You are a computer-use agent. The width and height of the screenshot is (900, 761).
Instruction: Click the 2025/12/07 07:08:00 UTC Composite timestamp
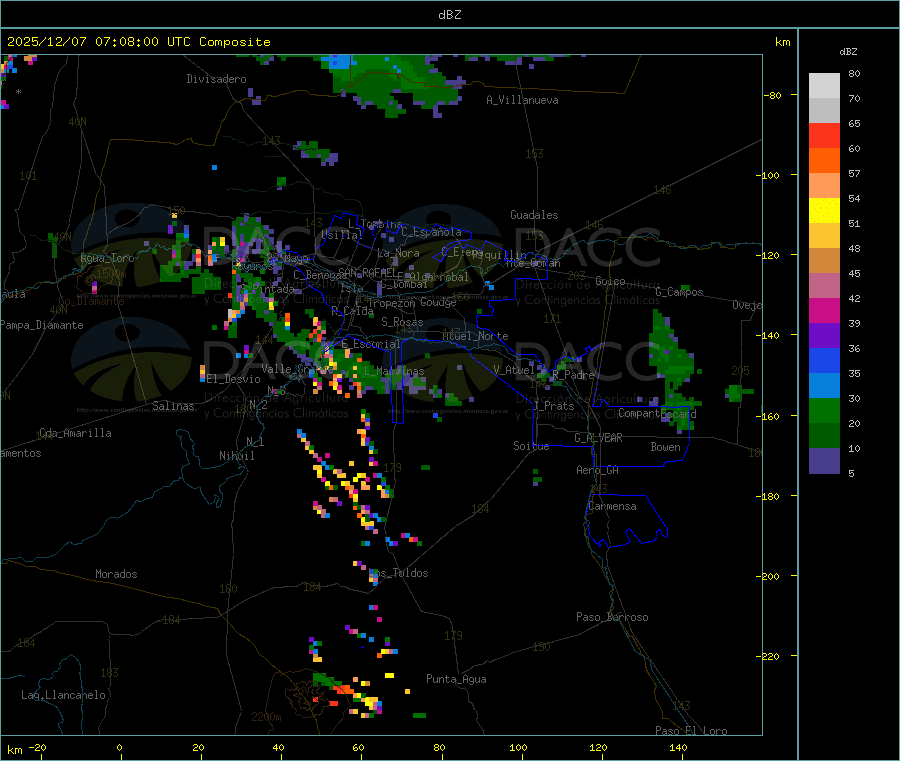[x=138, y=42]
